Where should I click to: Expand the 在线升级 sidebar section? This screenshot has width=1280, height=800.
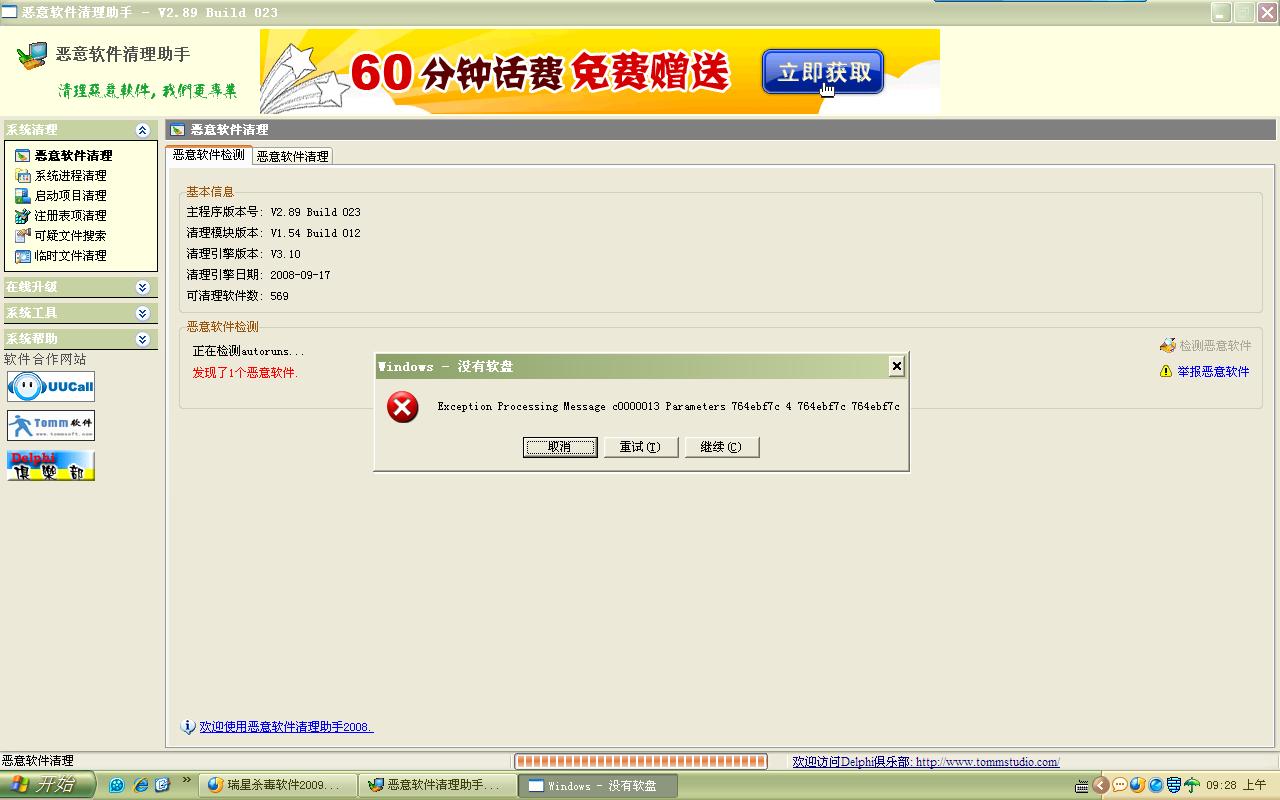click(142, 287)
